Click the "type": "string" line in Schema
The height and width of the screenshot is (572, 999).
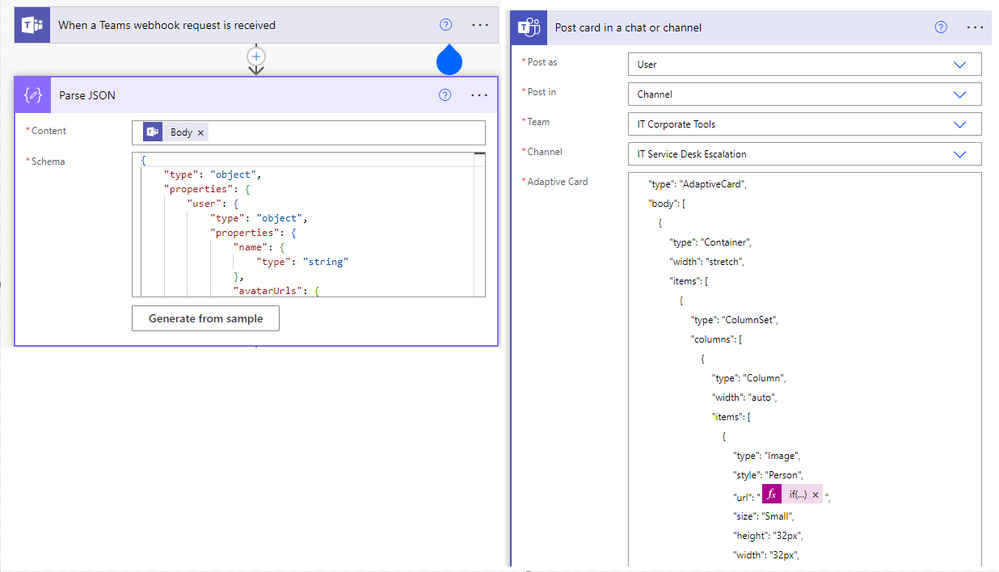[303, 262]
